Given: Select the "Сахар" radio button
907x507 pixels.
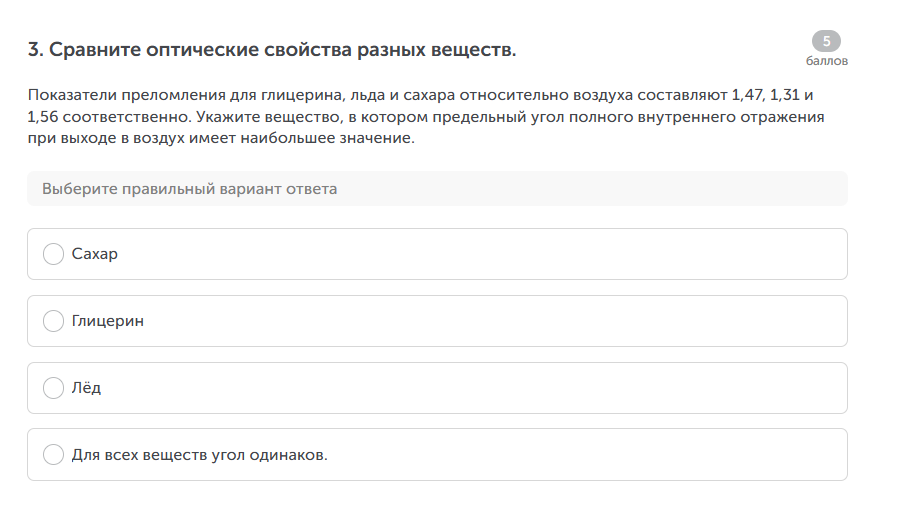Looking at the screenshot, I should click(54, 254).
